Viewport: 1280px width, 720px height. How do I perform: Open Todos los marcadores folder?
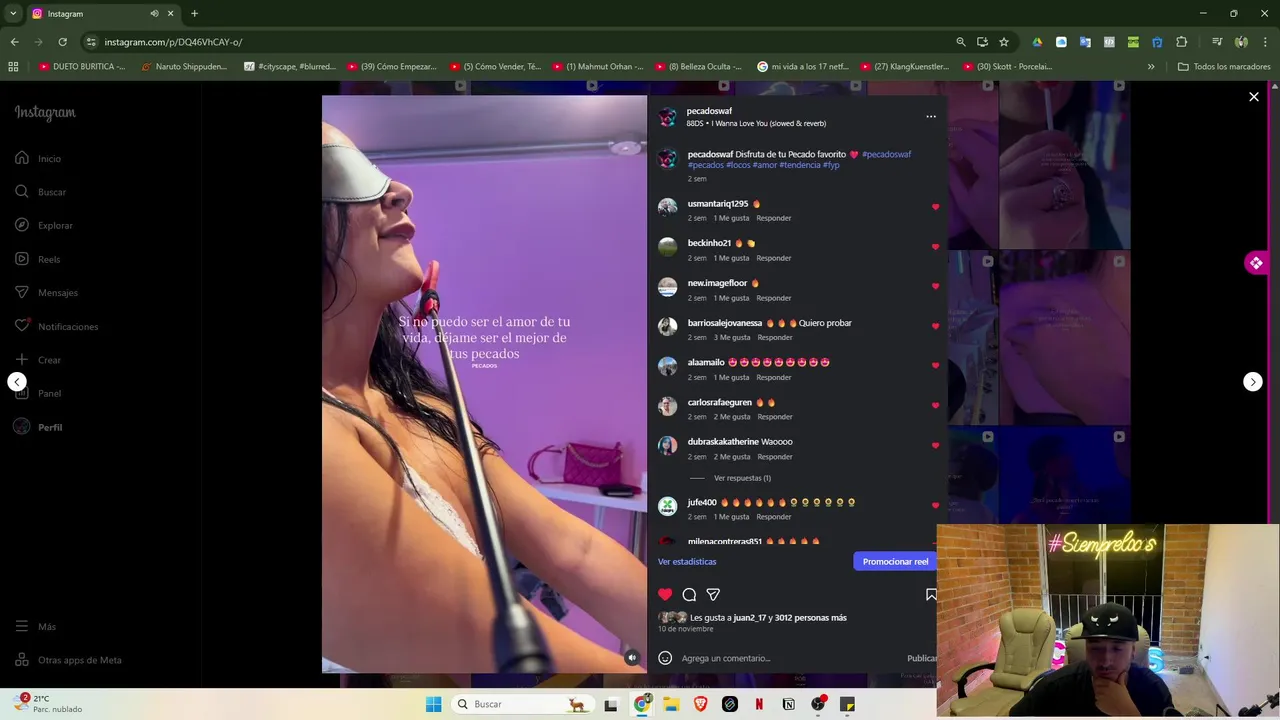(x=1224, y=67)
